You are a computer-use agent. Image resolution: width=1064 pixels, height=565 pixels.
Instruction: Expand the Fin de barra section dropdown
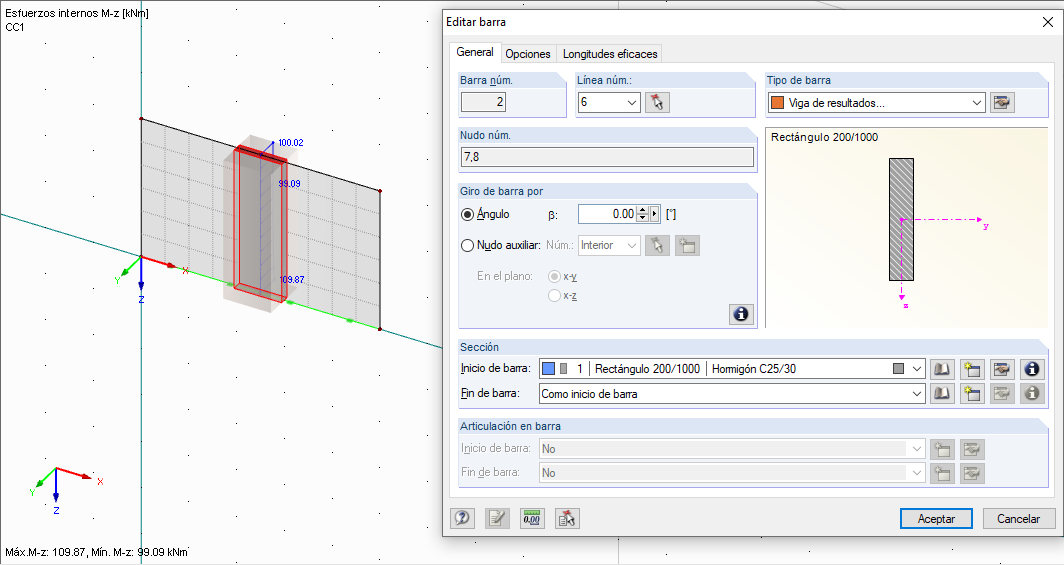[917, 394]
